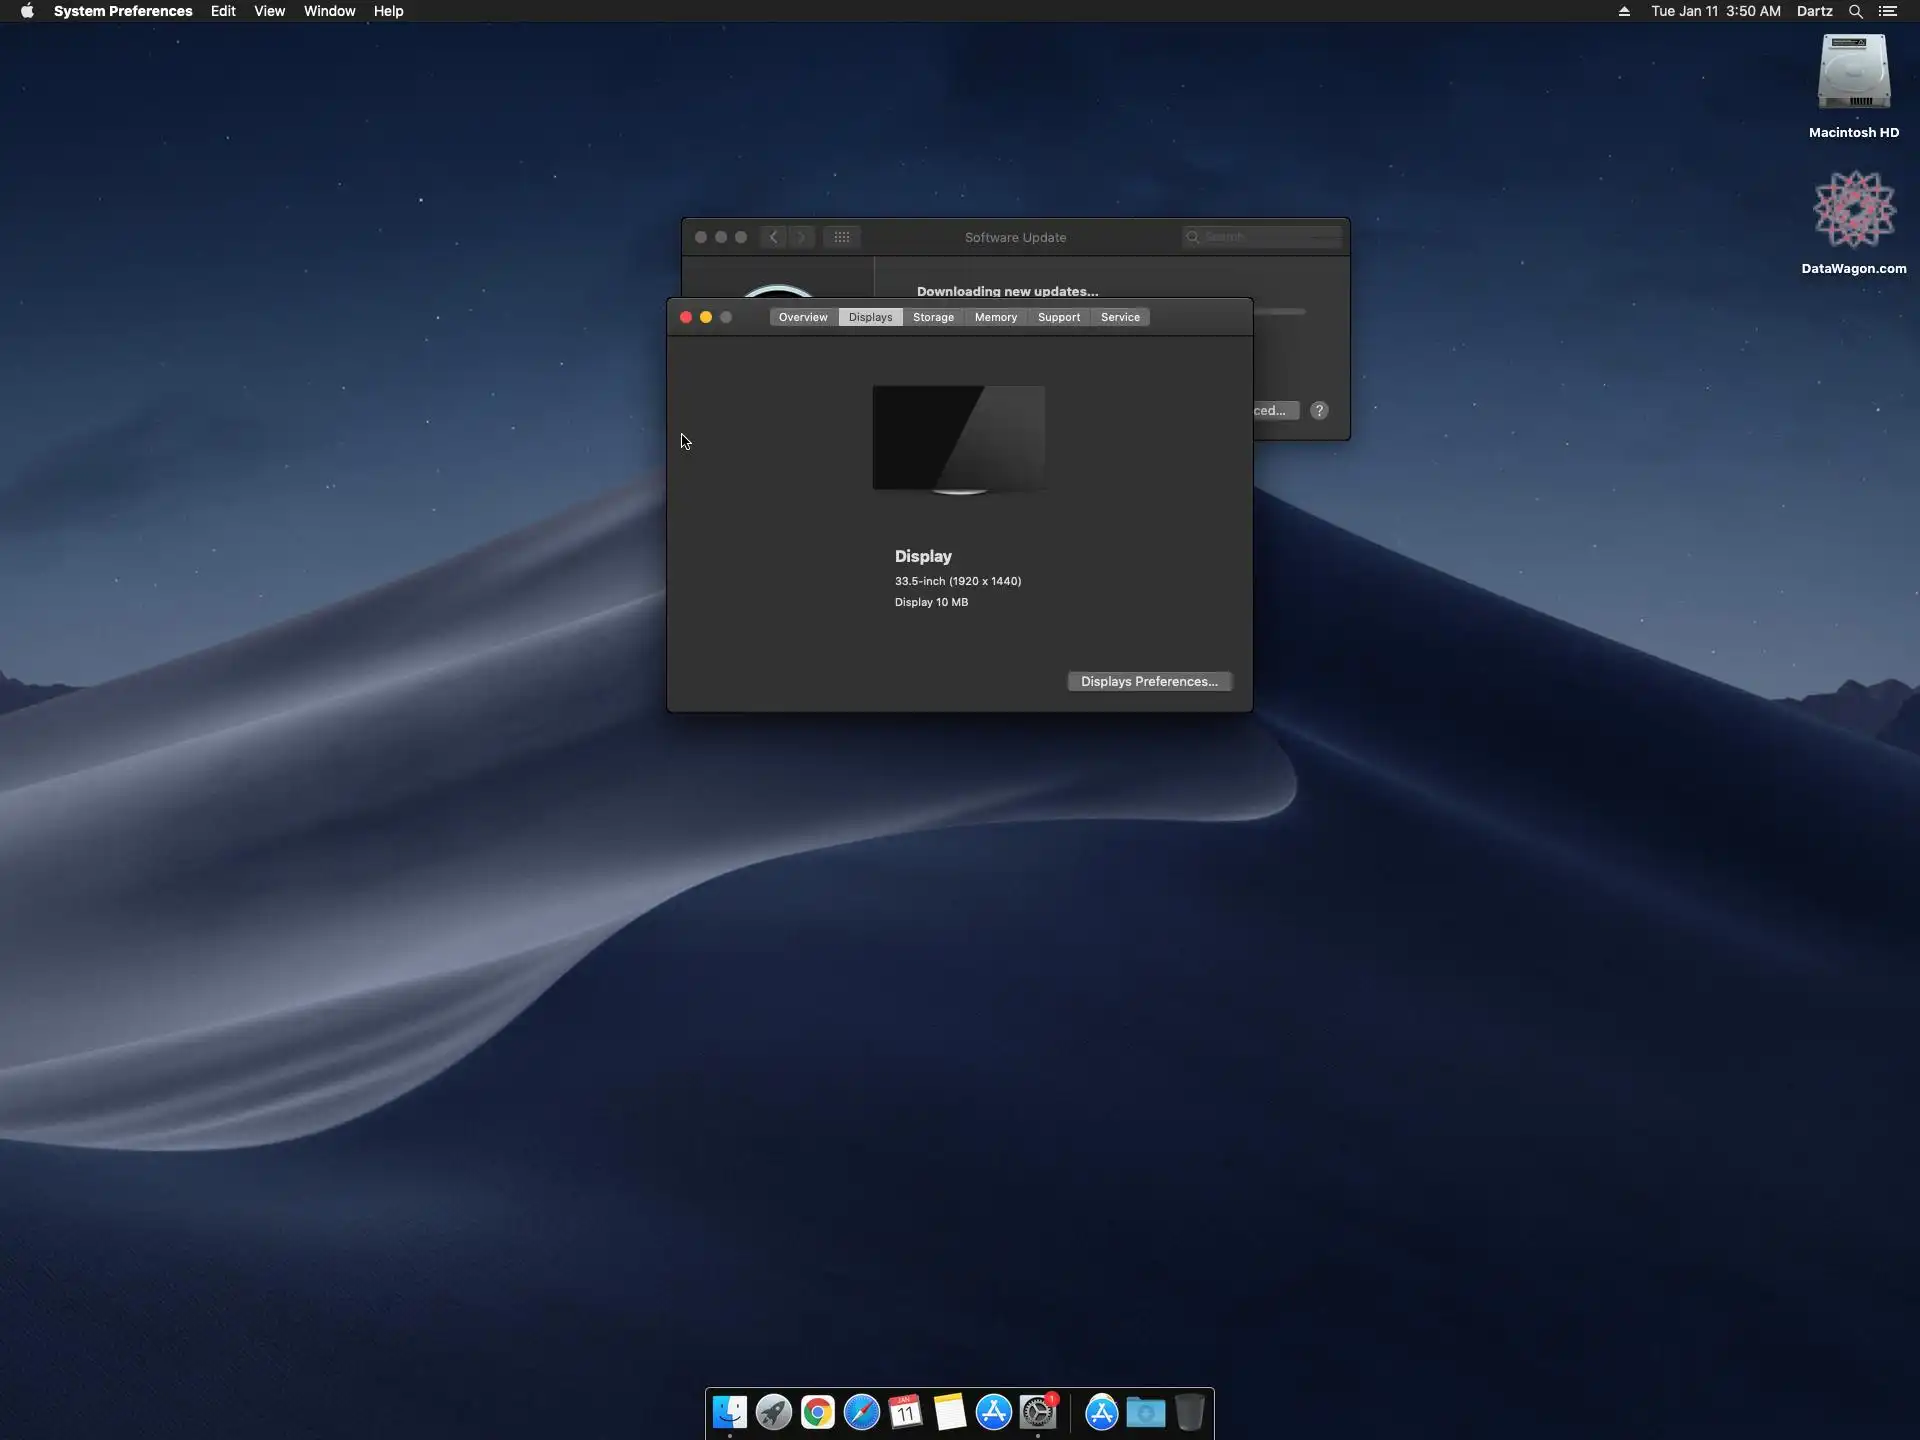Open the Downloads folder in Dock
This screenshot has height=1440, width=1920.
click(1145, 1412)
